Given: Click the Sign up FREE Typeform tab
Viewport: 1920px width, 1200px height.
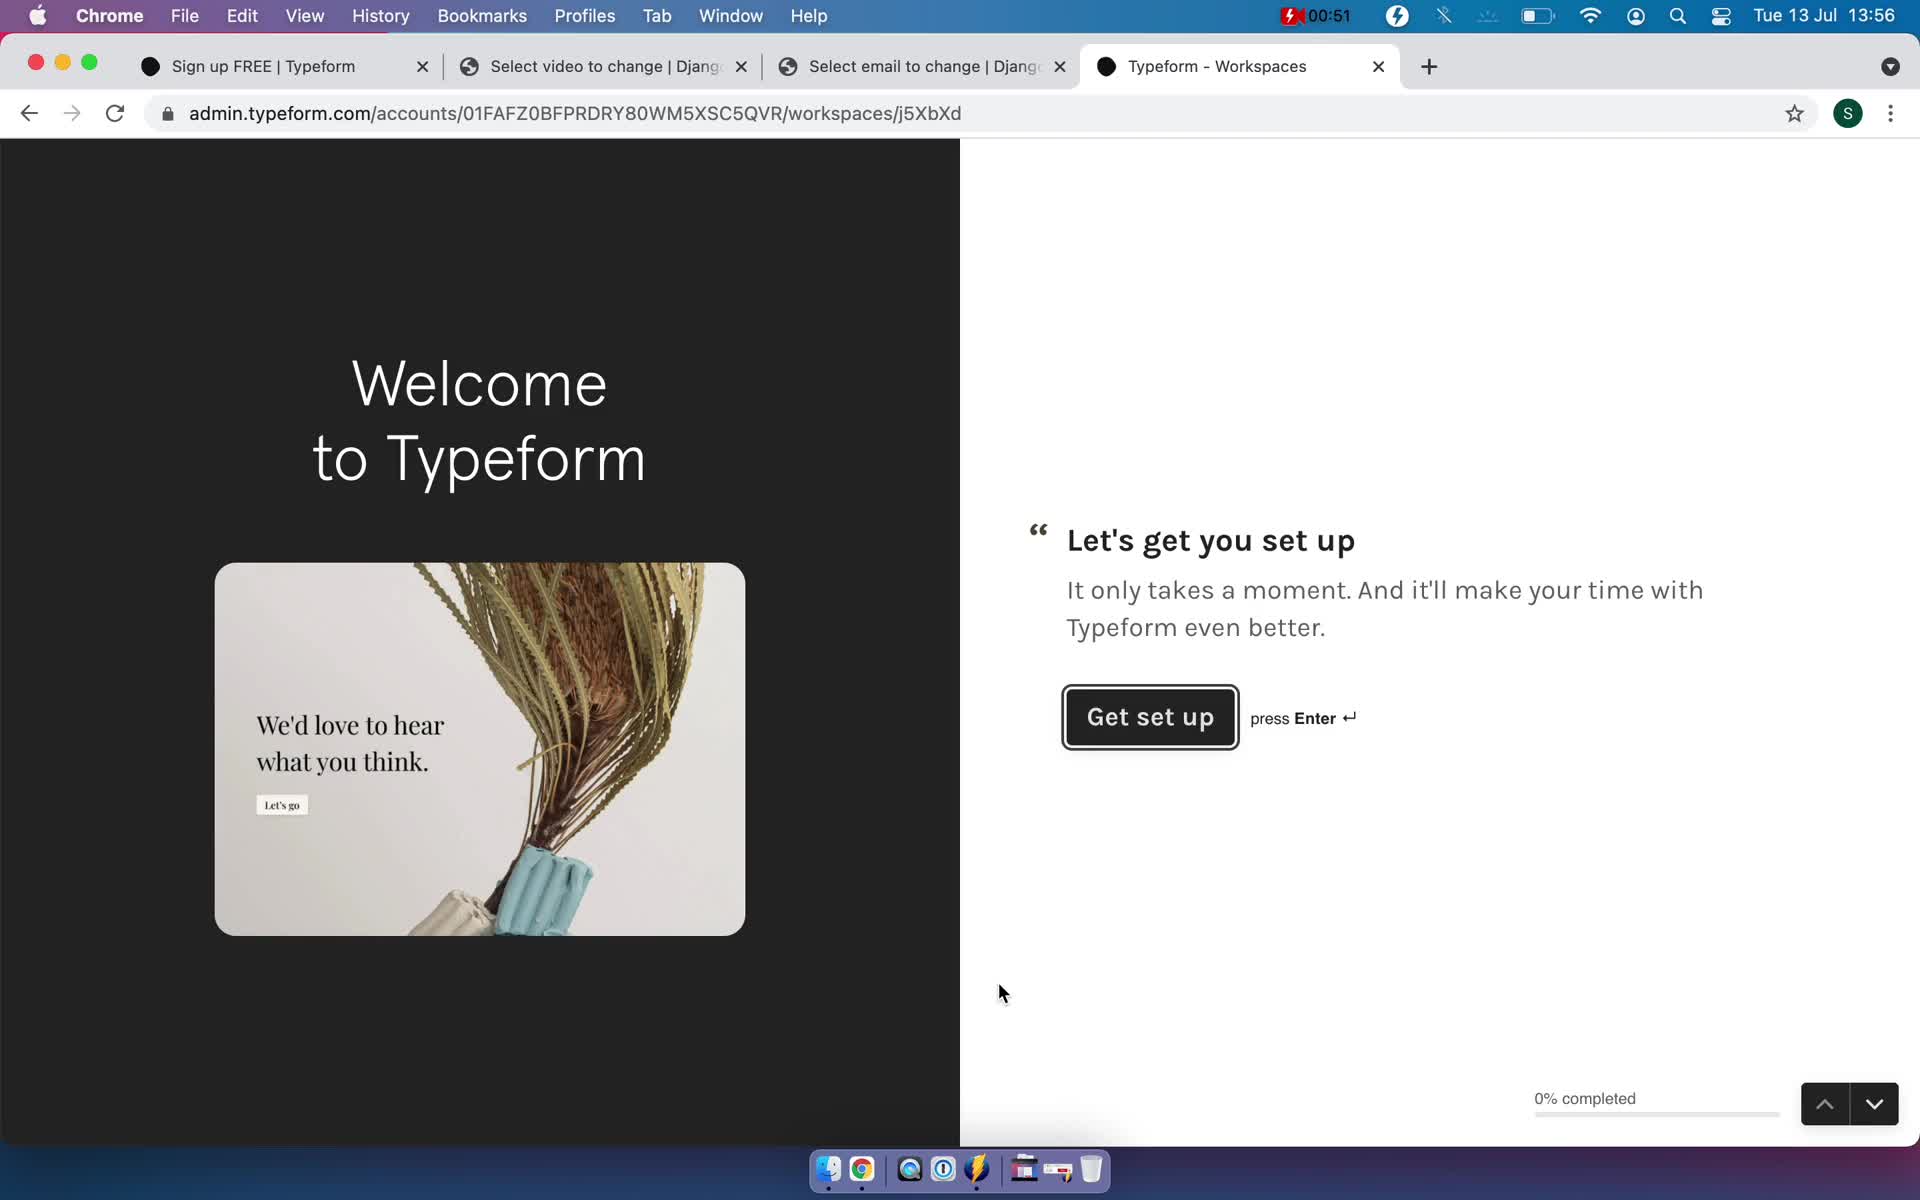Looking at the screenshot, I should 265,65.
